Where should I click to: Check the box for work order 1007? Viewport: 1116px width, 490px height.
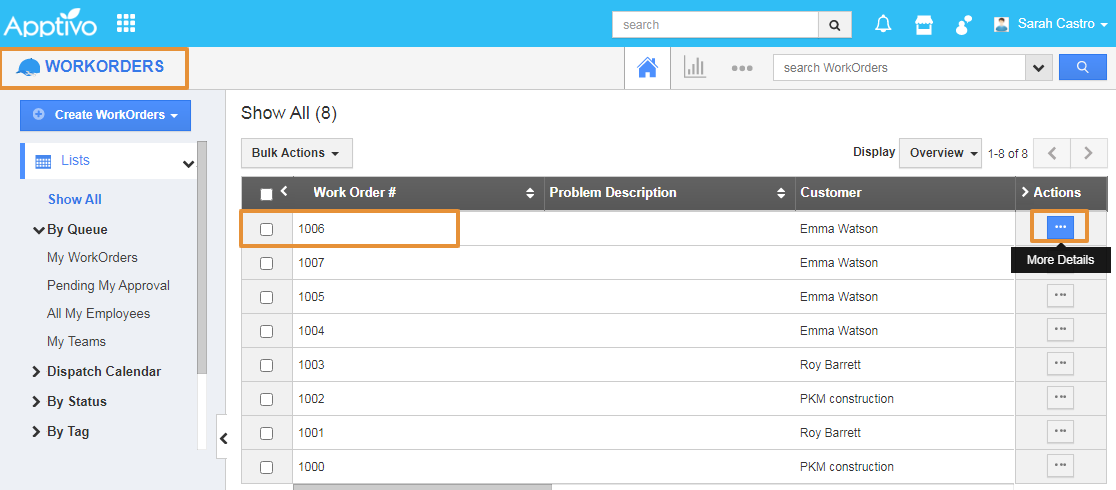point(266,263)
